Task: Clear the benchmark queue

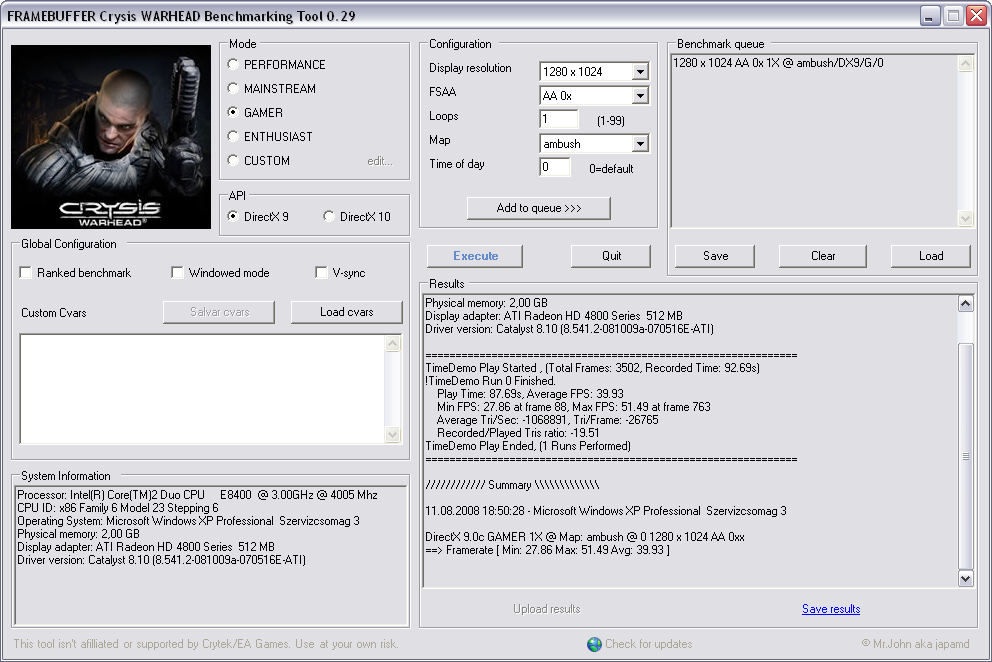Action: coord(822,256)
